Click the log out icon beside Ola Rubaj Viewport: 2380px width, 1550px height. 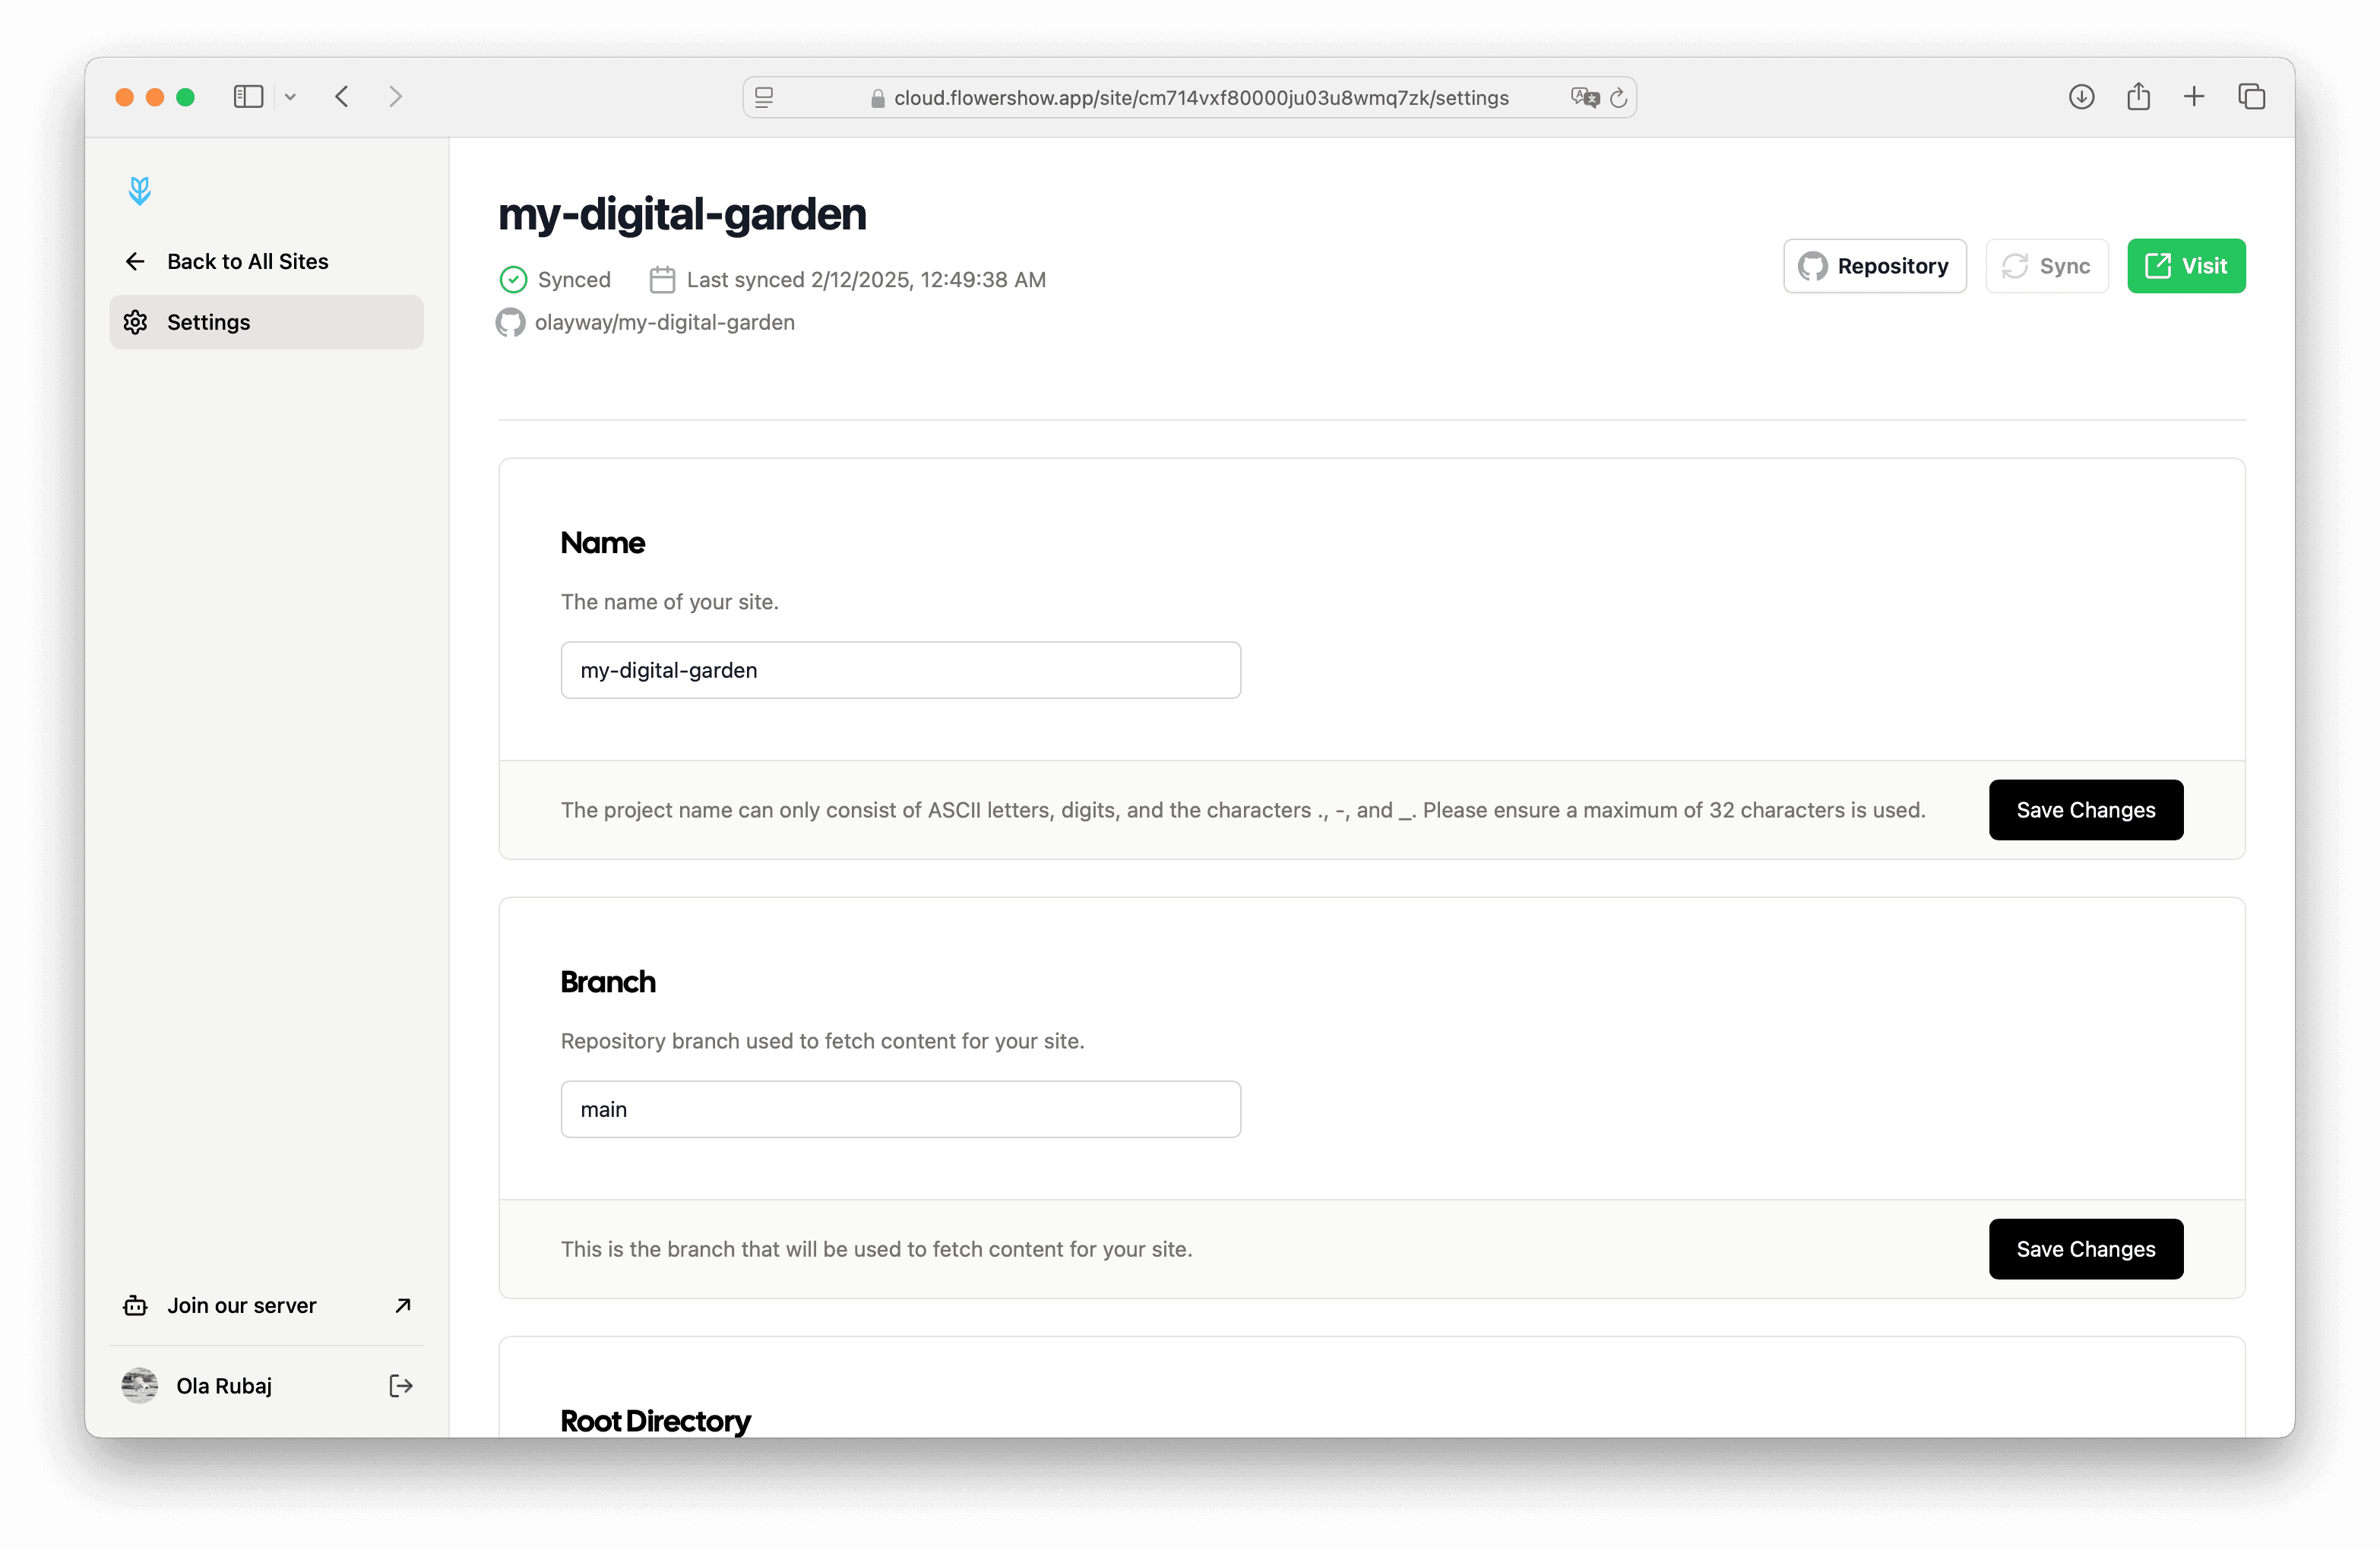click(x=401, y=1385)
